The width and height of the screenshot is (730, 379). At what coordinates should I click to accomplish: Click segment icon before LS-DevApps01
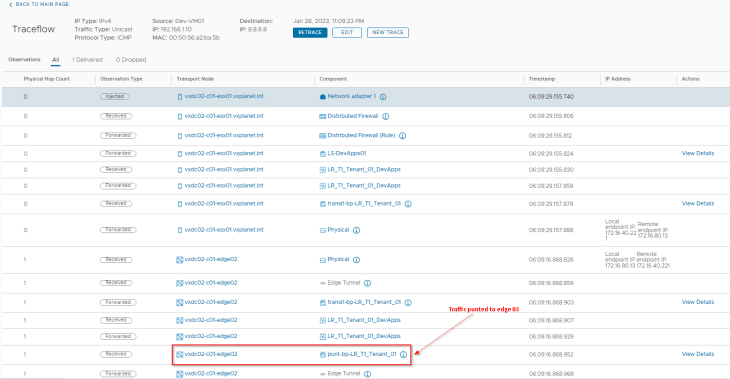coord(323,154)
